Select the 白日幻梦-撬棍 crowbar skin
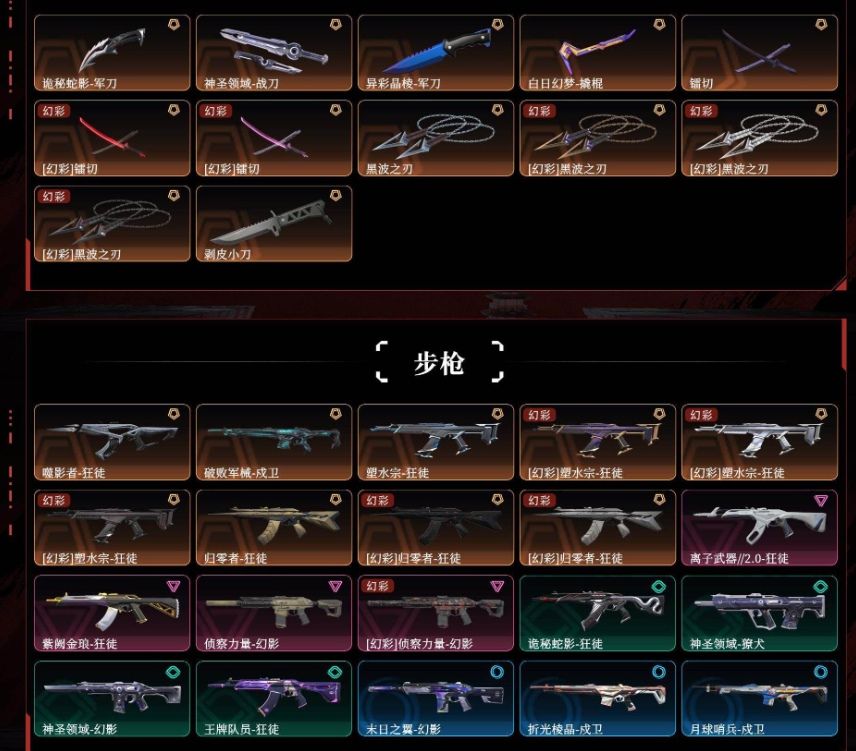This screenshot has width=856, height=751. click(597, 53)
